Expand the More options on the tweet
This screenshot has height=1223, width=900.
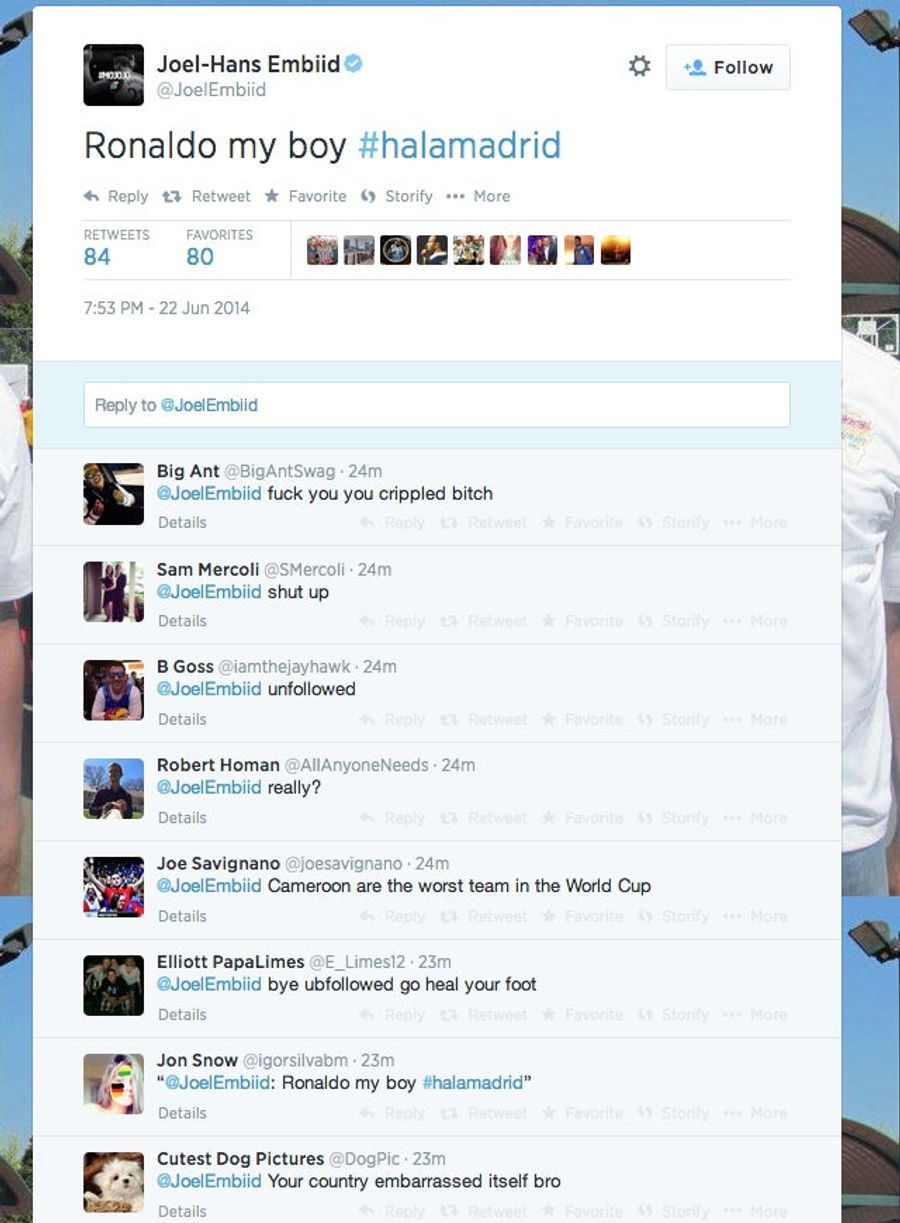click(478, 196)
